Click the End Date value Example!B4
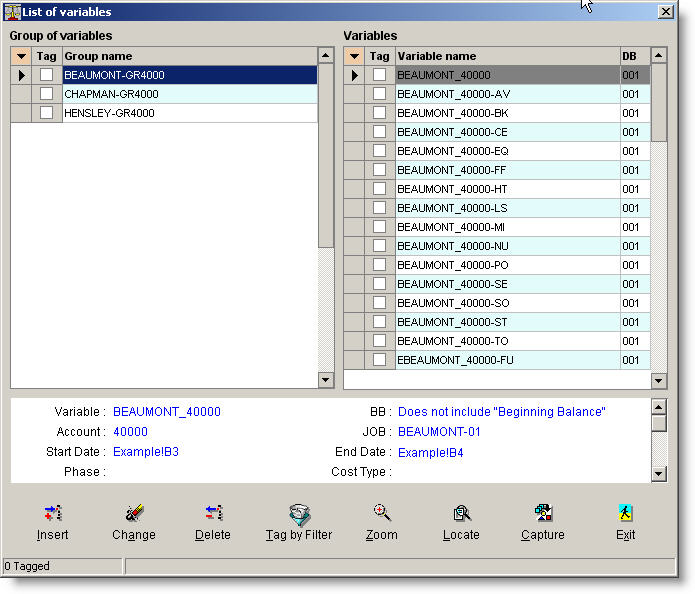Image resolution: width=695 pixels, height=594 pixels. click(430, 453)
